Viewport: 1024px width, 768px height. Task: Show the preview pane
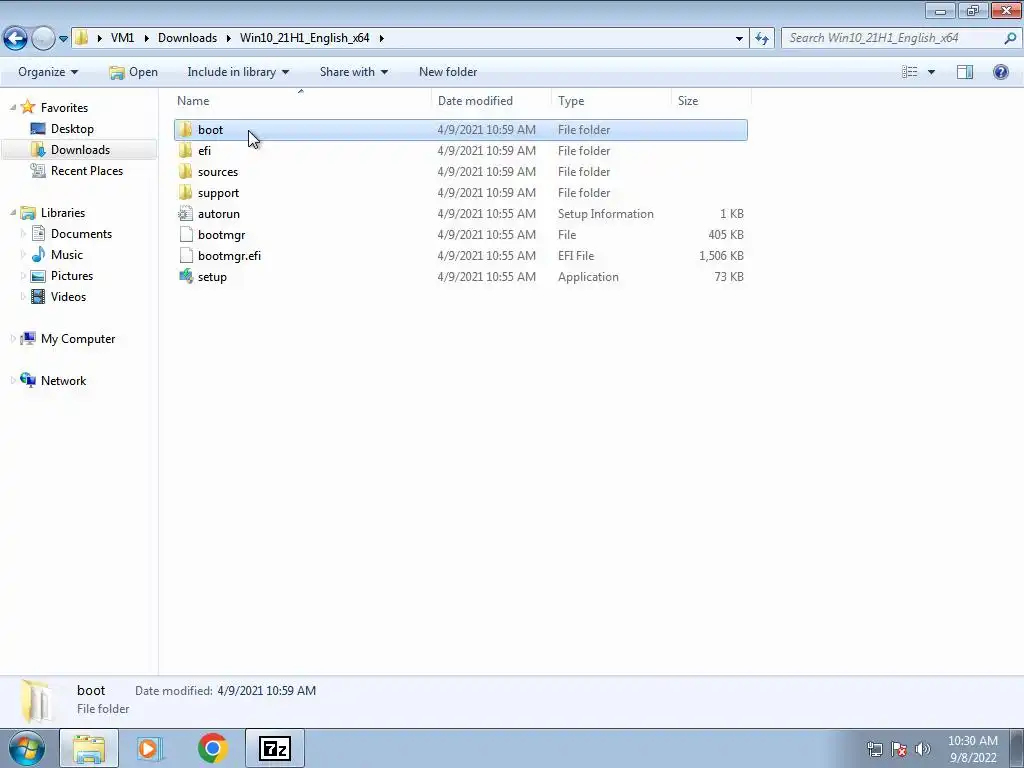pos(965,72)
